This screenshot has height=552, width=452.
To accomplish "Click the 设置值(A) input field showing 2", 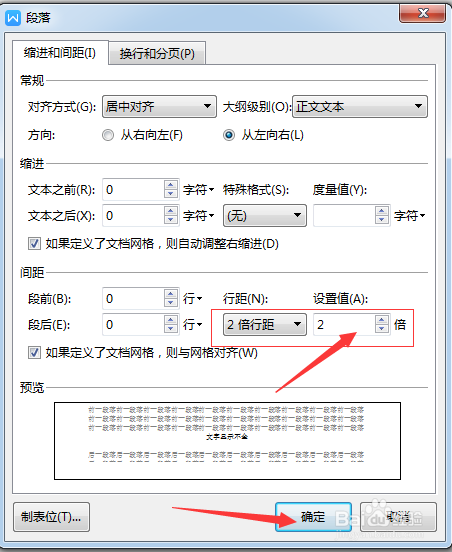I will 344,324.
